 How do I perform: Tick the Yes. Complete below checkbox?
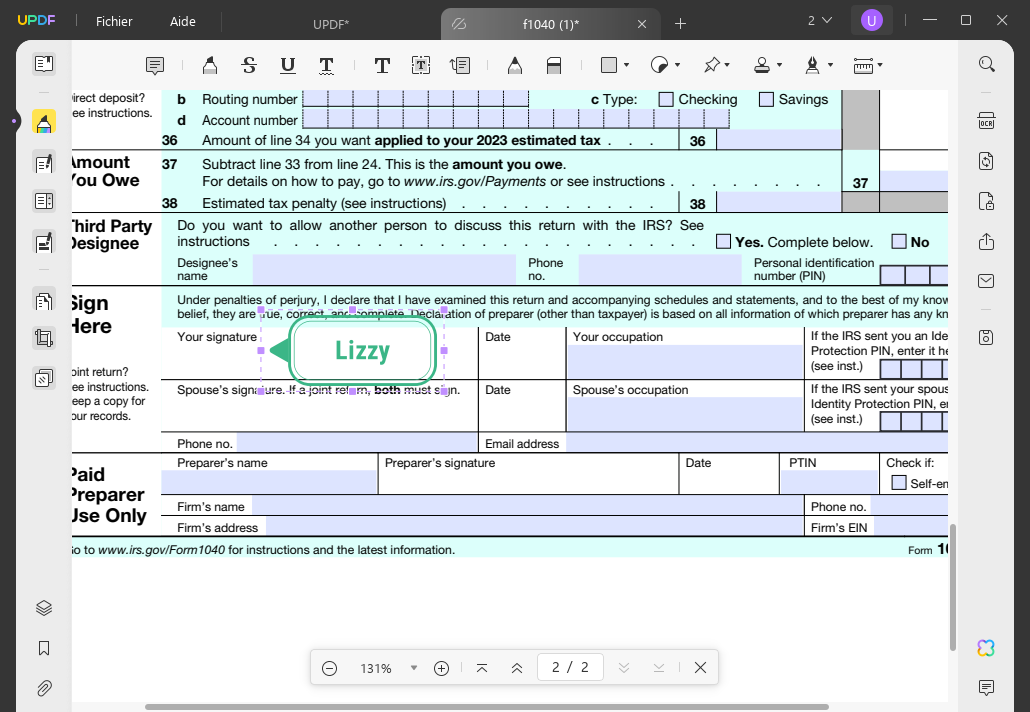click(723, 242)
